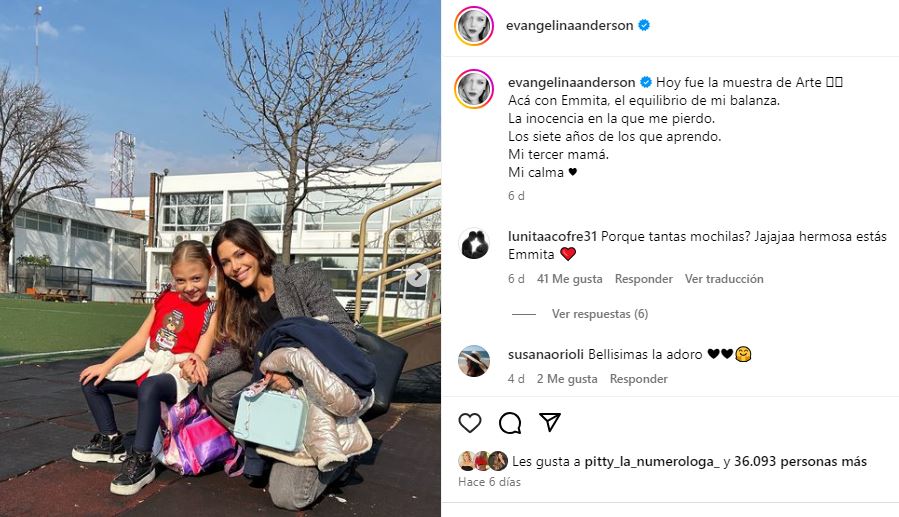Open lunitaacofre31's avatar
The width and height of the screenshot is (899, 517).
(x=474, y=244)
